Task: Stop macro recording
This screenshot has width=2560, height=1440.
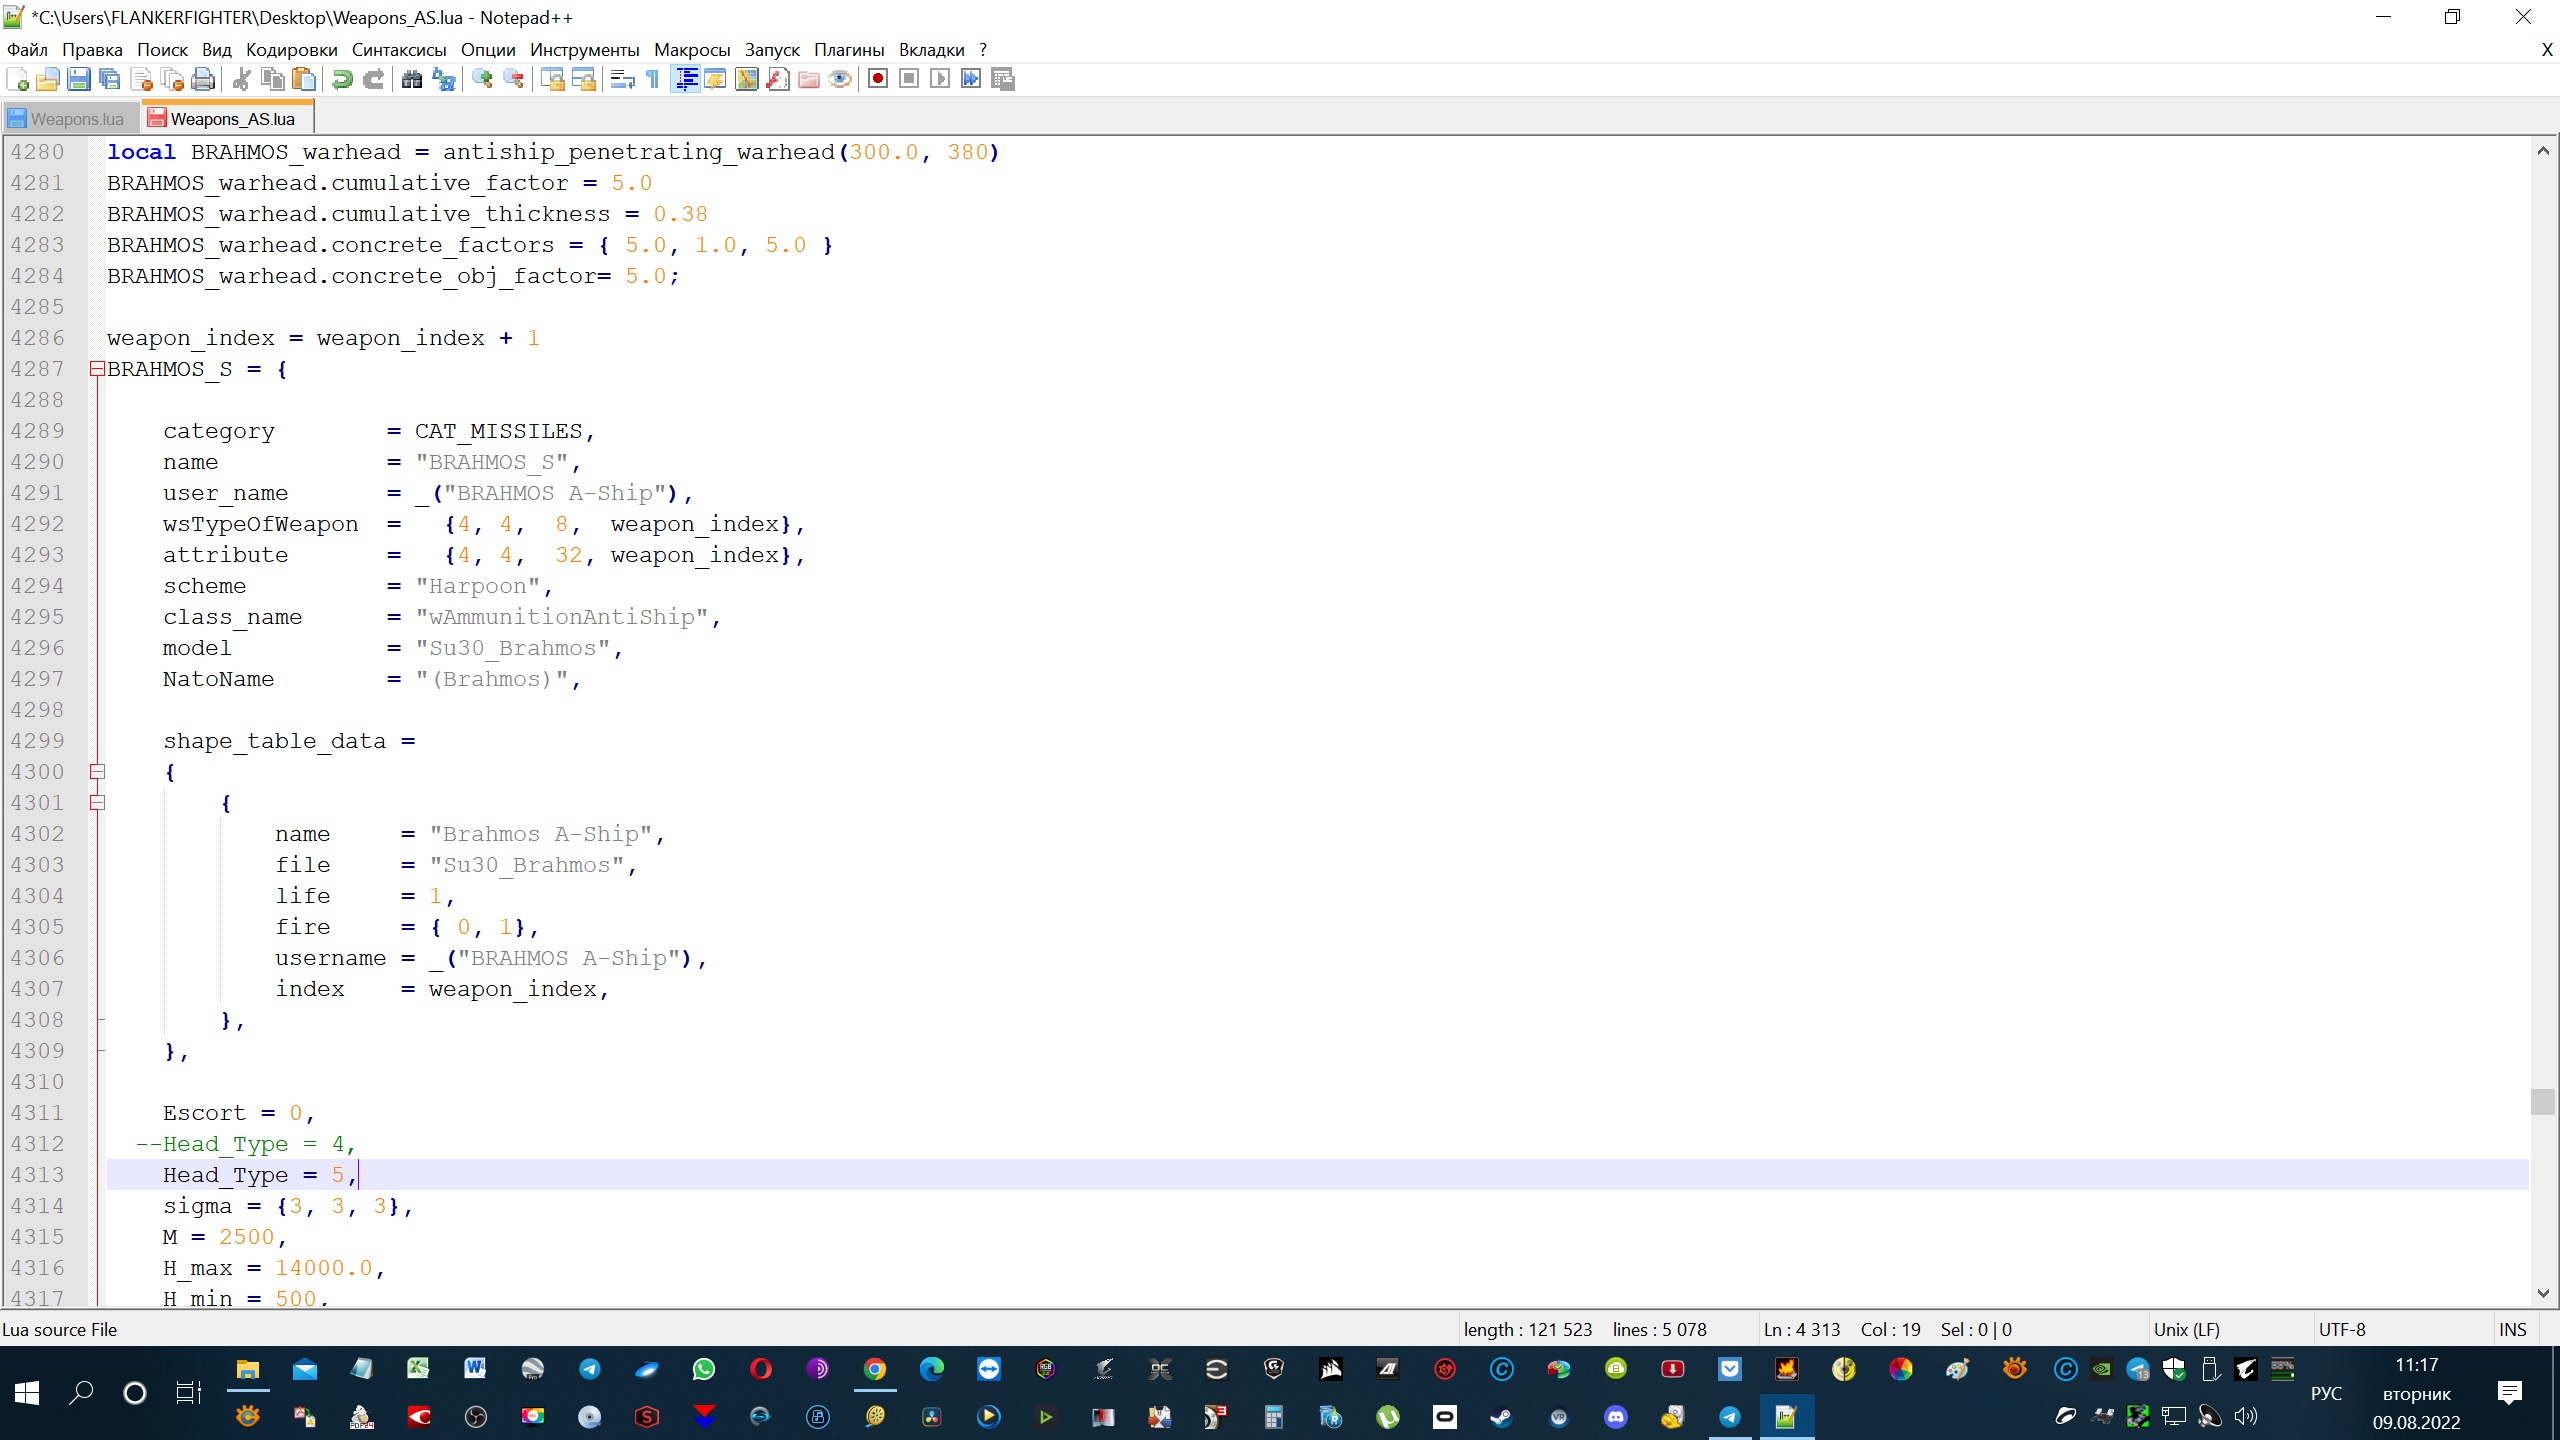Action: (x=909, y=79)
